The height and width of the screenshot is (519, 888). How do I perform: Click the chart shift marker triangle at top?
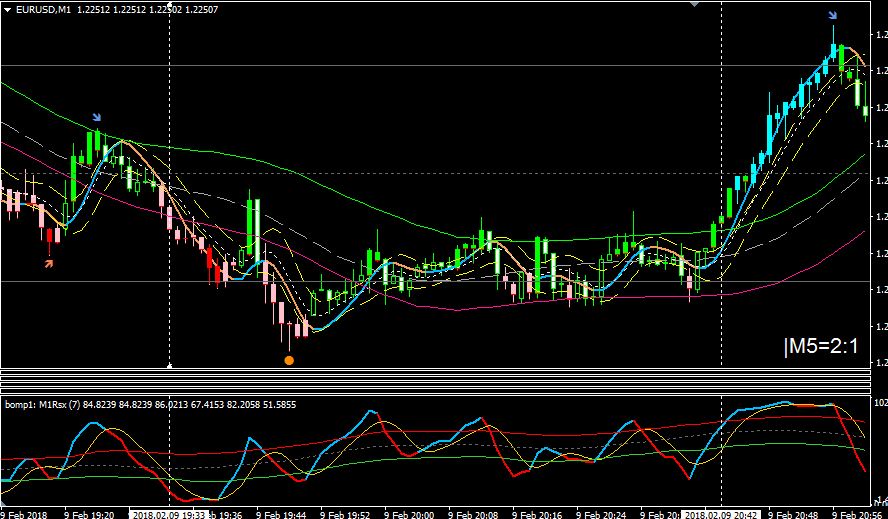pyautogui.click(x=695, y=3)
